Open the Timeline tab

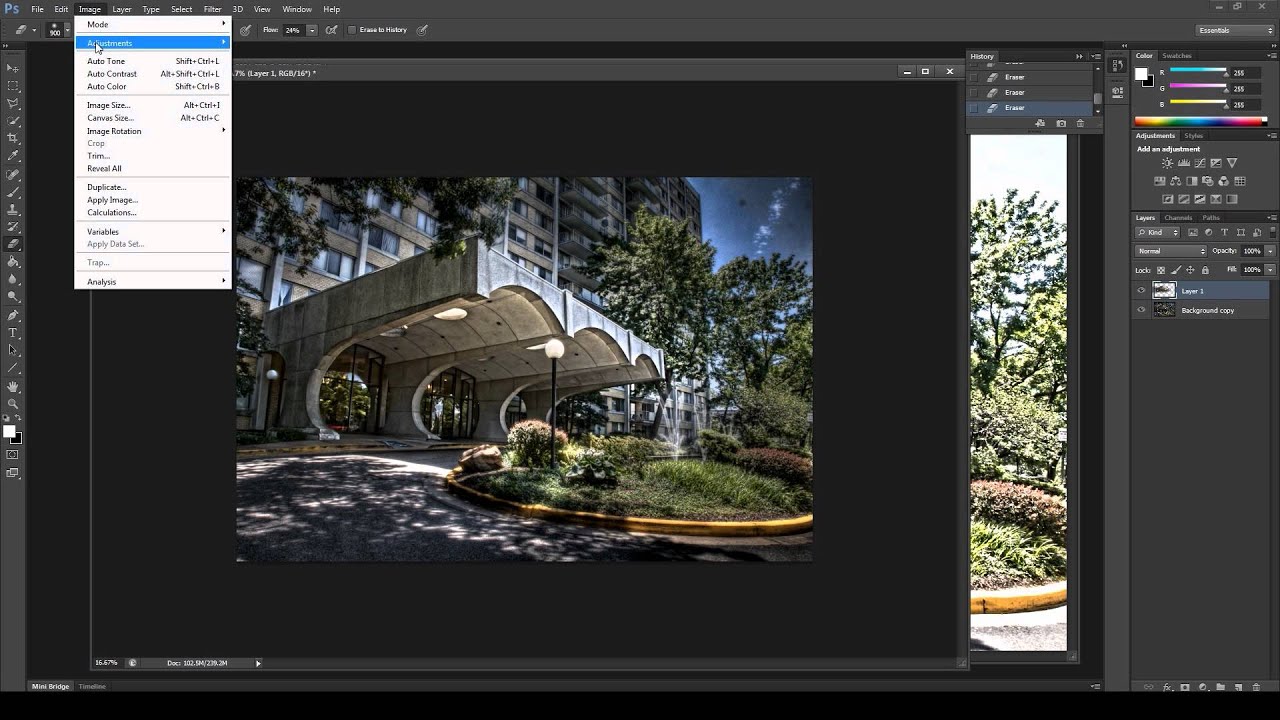click(x=92, y=686)
